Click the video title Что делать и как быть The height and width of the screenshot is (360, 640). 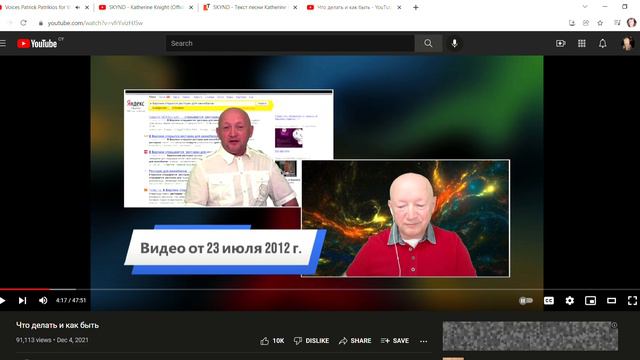click(58, 325)
